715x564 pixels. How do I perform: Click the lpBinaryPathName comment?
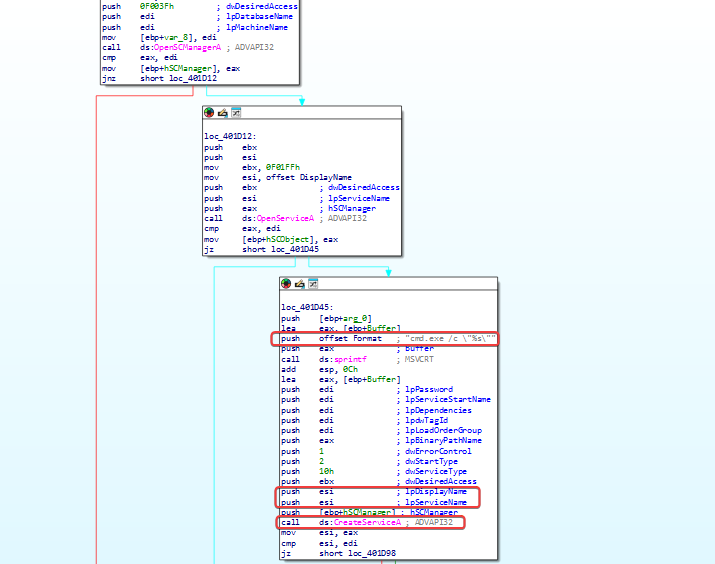443,440
